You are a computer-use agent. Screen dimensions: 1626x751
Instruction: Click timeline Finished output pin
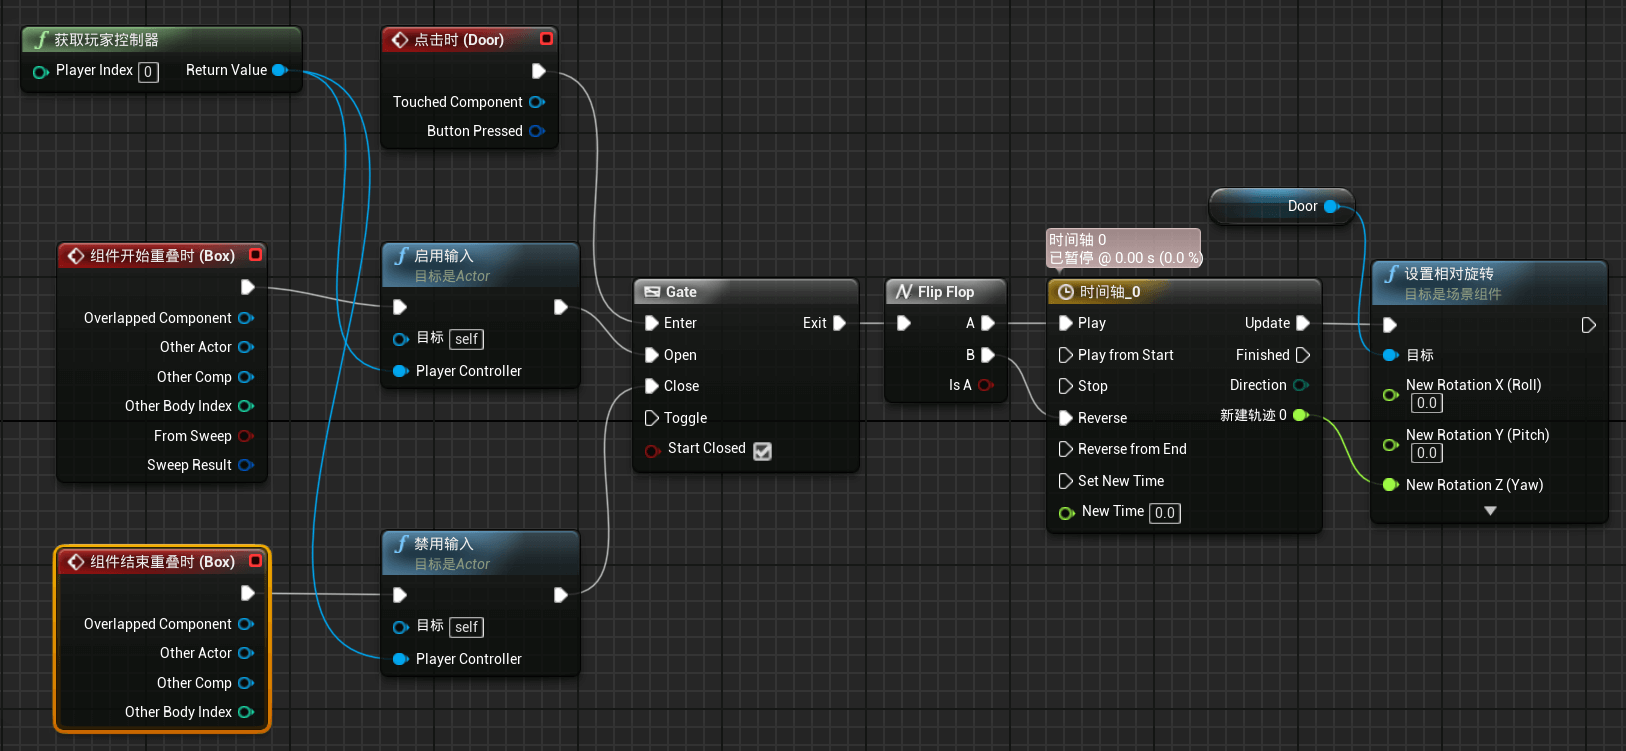(1303, 355)
